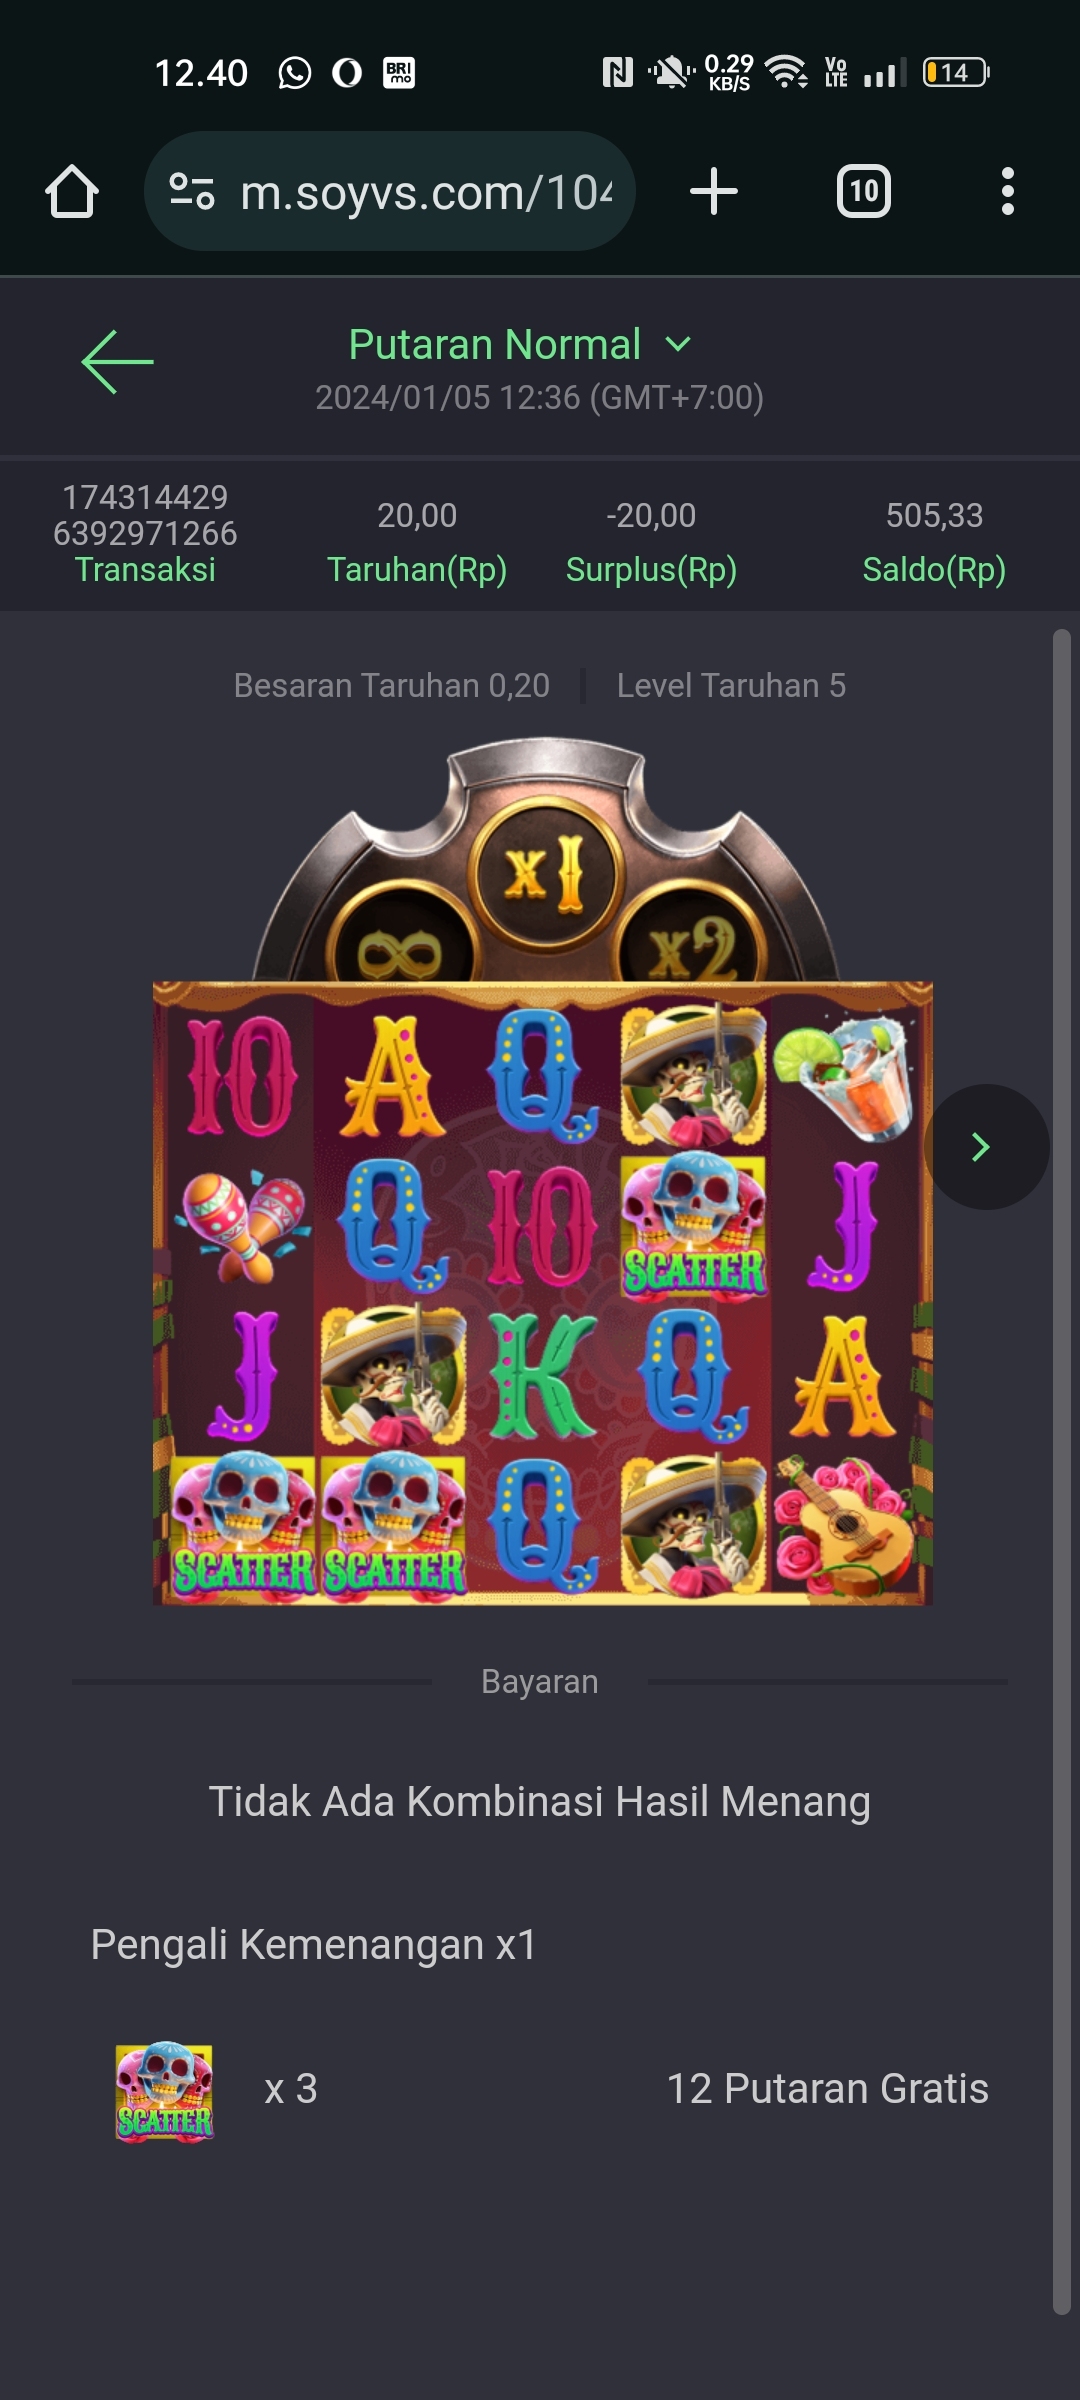Expand the Putaran Normal dropdown chevron
This screenshot has height=2400, width=1080.
pyautogui.click(x=678, y=345)
